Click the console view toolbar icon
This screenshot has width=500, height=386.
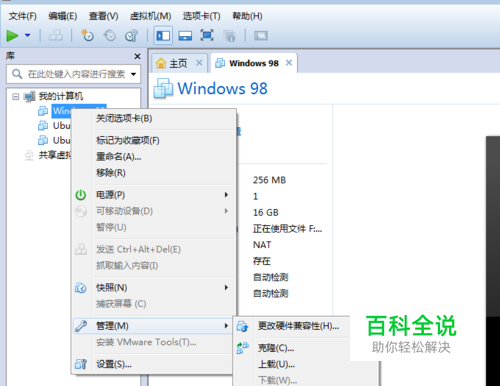(x=261, y=35)
